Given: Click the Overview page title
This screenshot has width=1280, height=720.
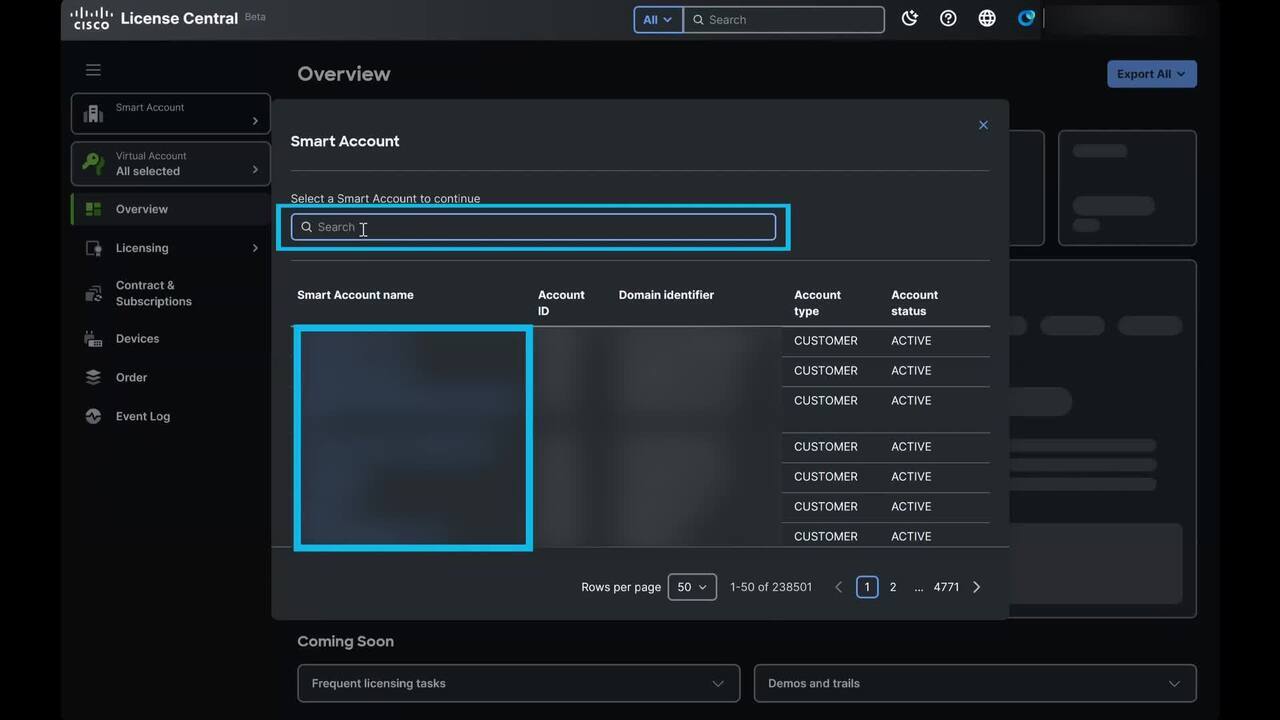Looking at the screenshot, I should click(x=344, y=74).
